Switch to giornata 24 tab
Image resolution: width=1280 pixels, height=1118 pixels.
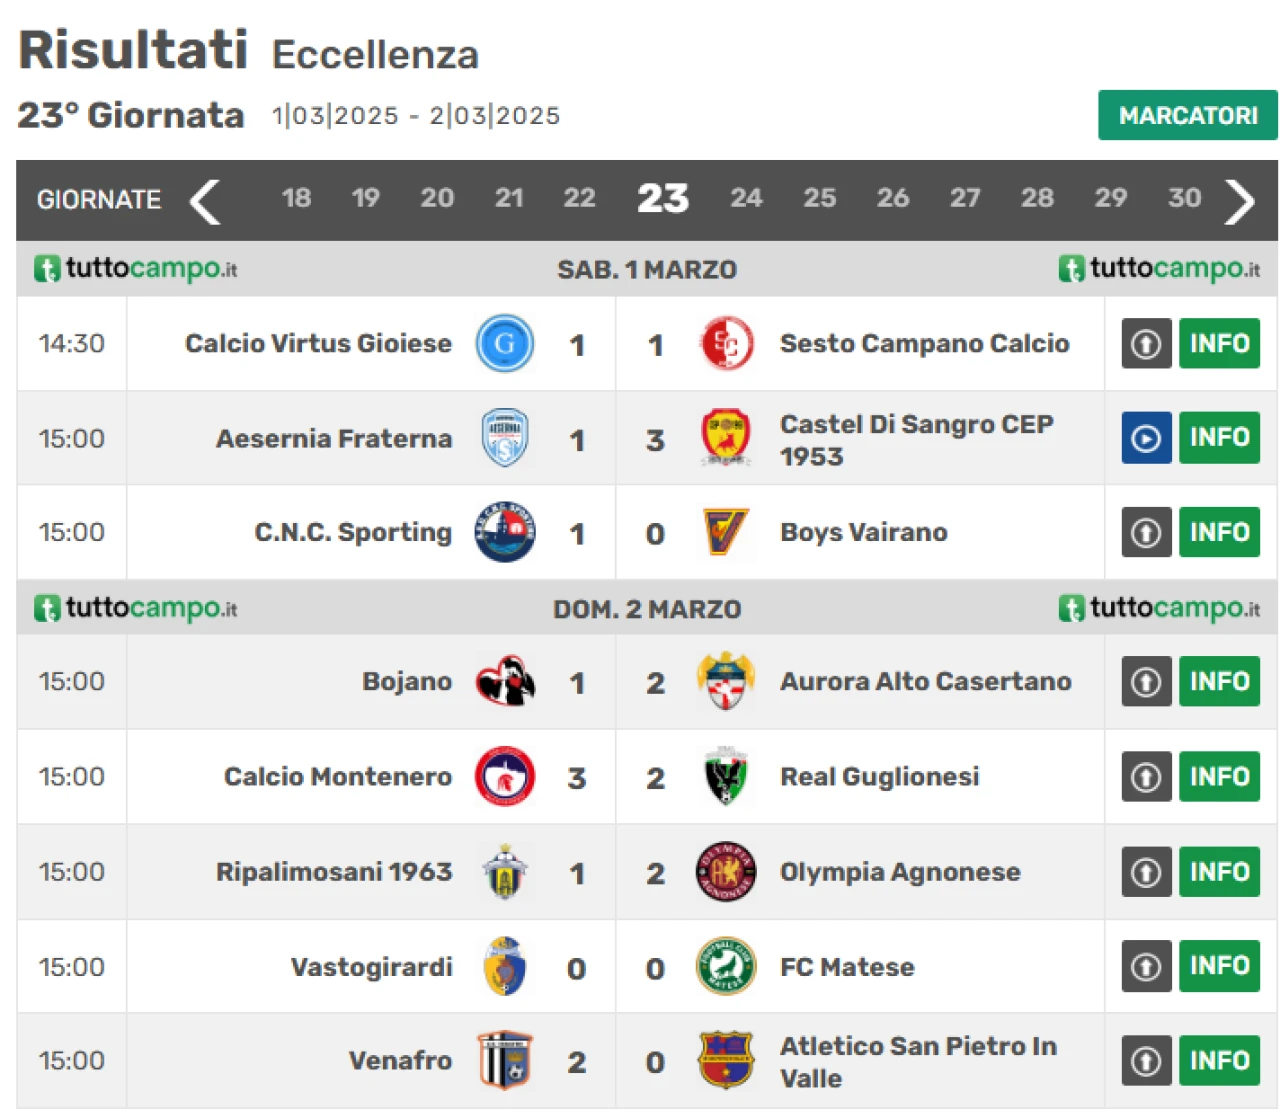point(746,198)
